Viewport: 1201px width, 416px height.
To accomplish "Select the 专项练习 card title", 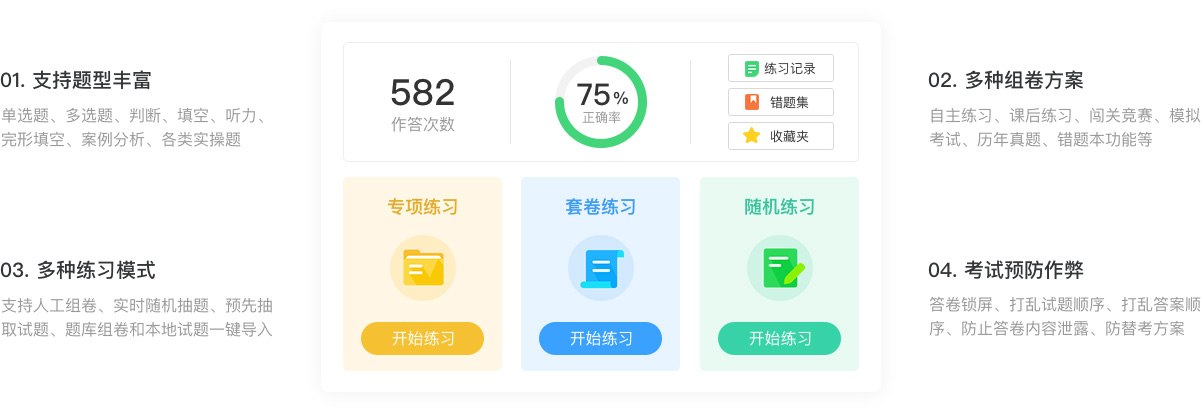I will coord(422,207).
